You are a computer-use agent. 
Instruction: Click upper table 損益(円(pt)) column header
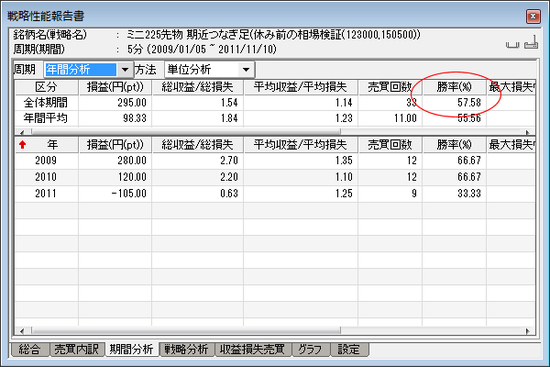click(115, 87)
